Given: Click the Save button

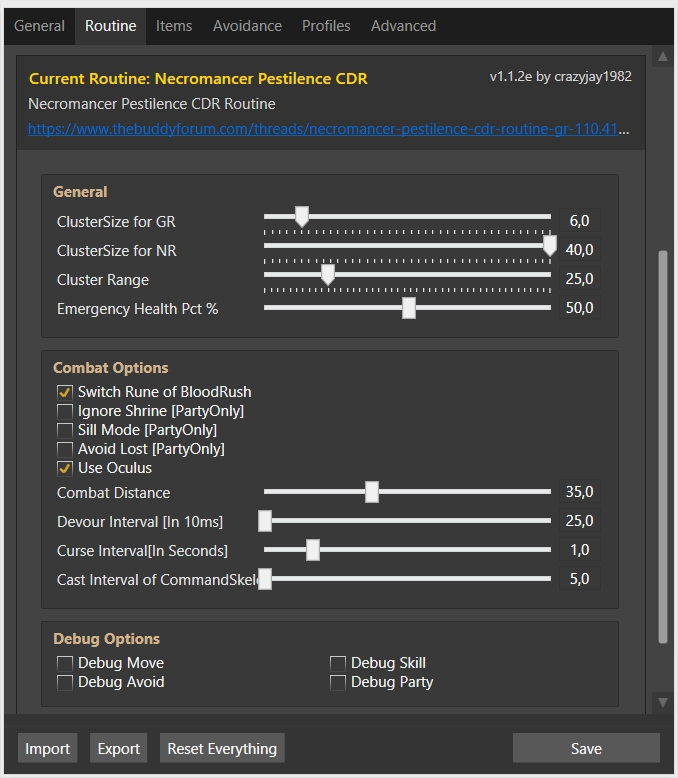Looking at the screenshot, I should (x=586, y=748).
